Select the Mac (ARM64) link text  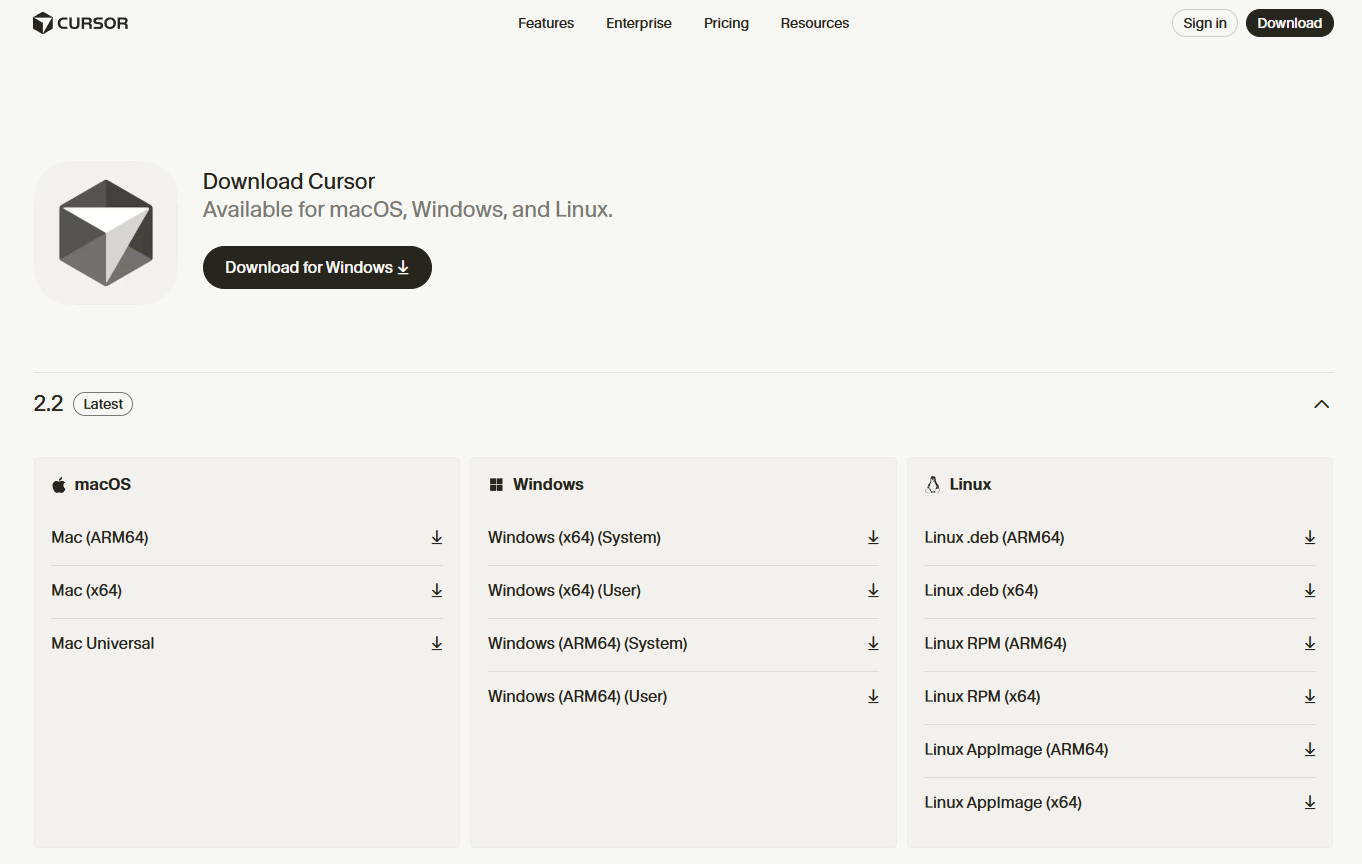pyautogui.click(x=100, y=538)
